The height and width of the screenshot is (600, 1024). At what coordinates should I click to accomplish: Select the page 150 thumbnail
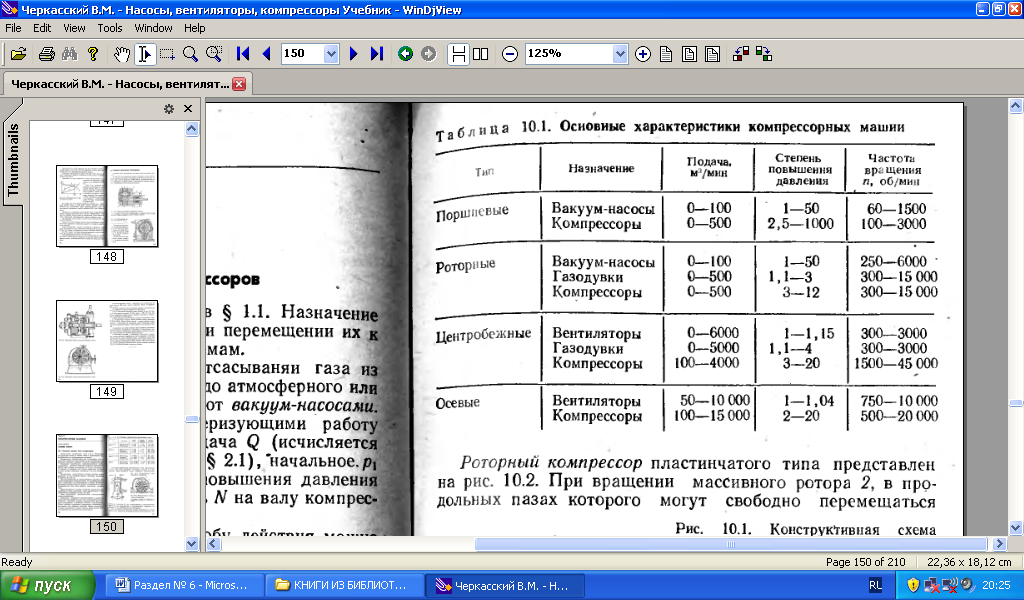[107, 476]
